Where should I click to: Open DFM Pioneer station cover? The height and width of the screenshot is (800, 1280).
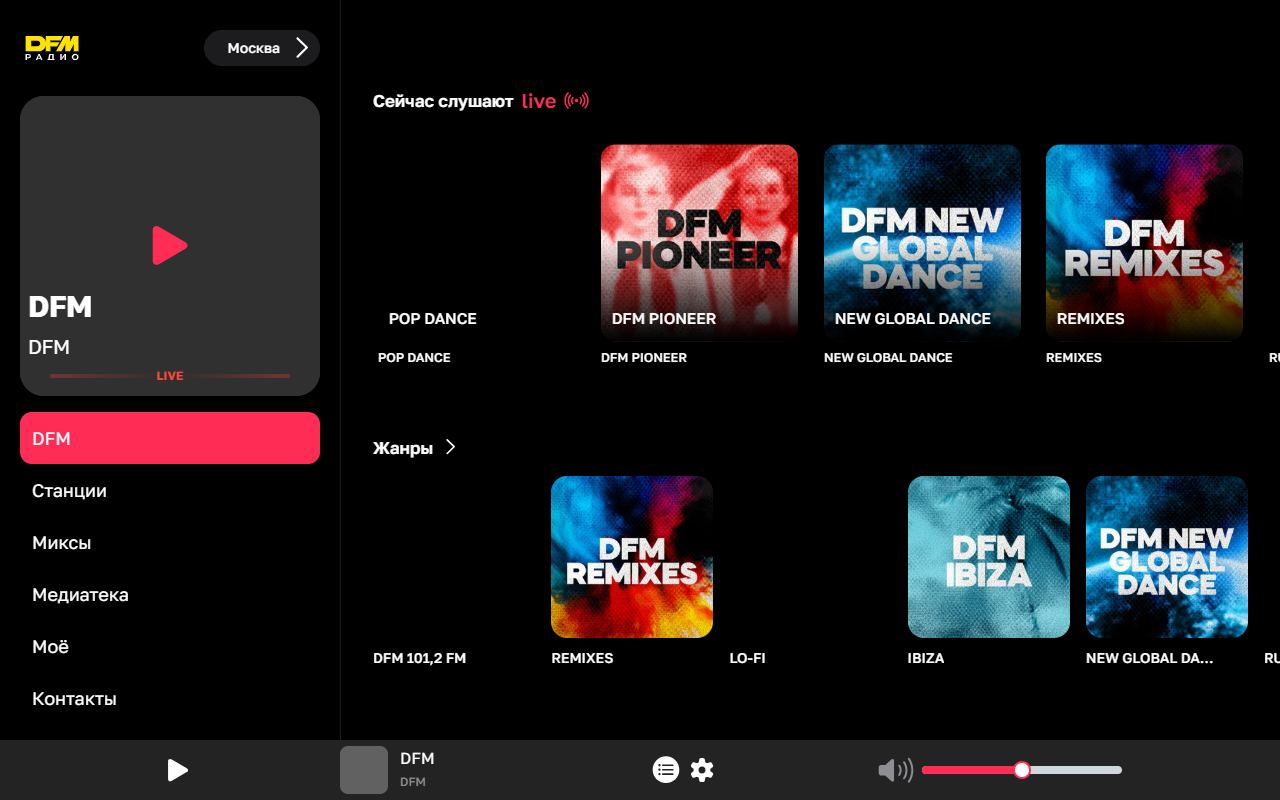click(x=699, y=242)
